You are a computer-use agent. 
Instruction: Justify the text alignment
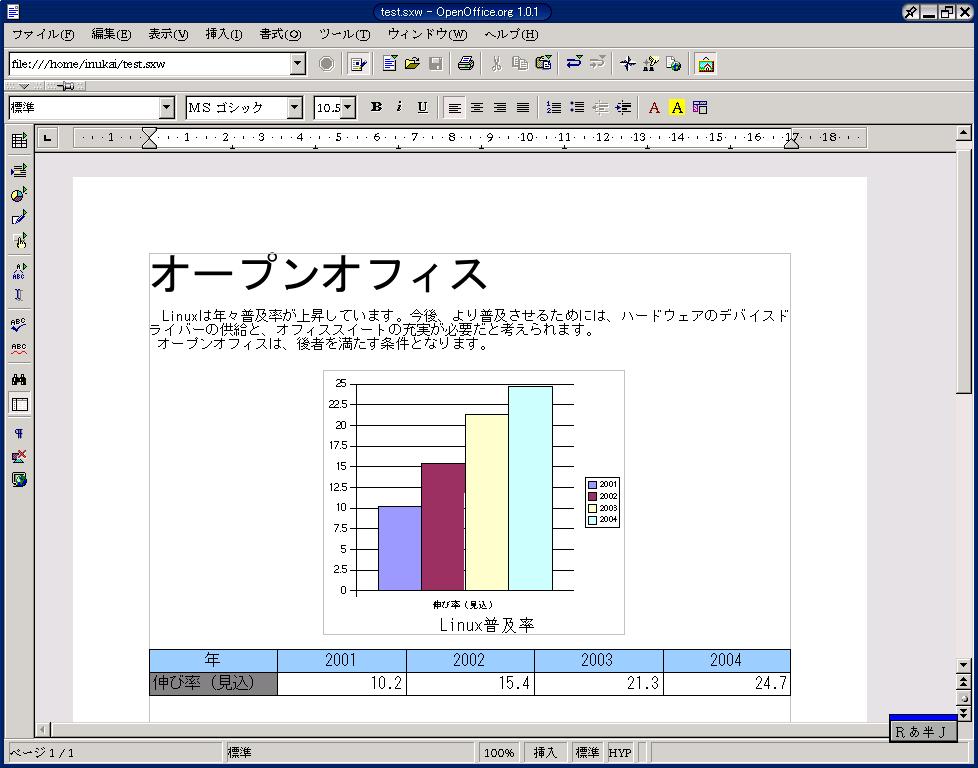523,107
